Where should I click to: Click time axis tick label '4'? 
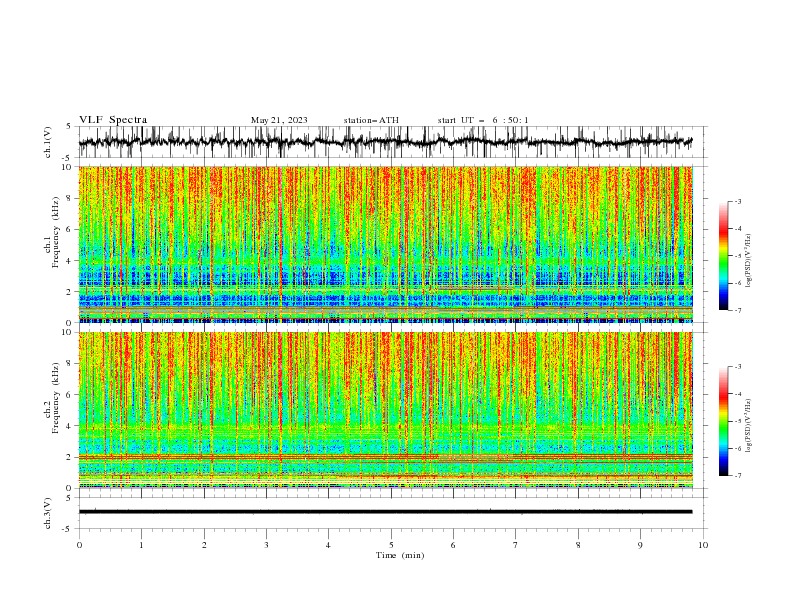tap(329, 545)
